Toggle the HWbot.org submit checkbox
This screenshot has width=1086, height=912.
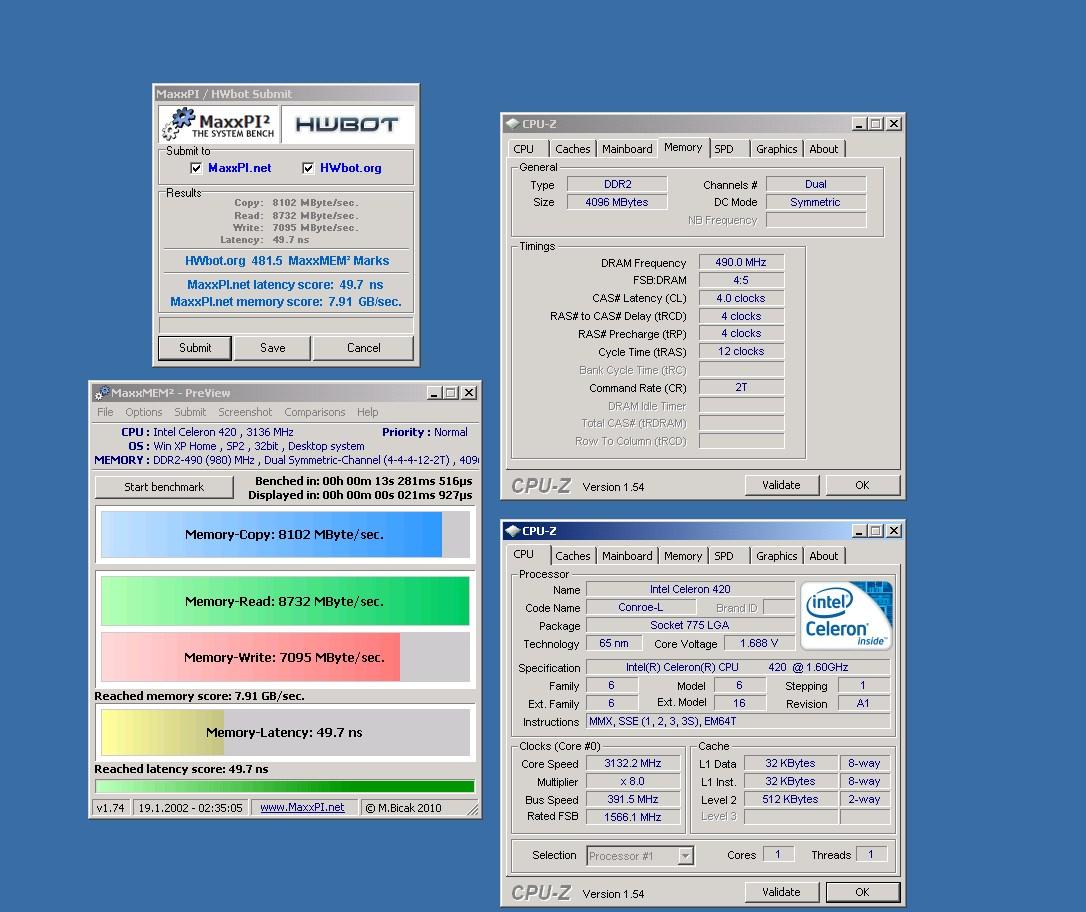click(308, 168)
